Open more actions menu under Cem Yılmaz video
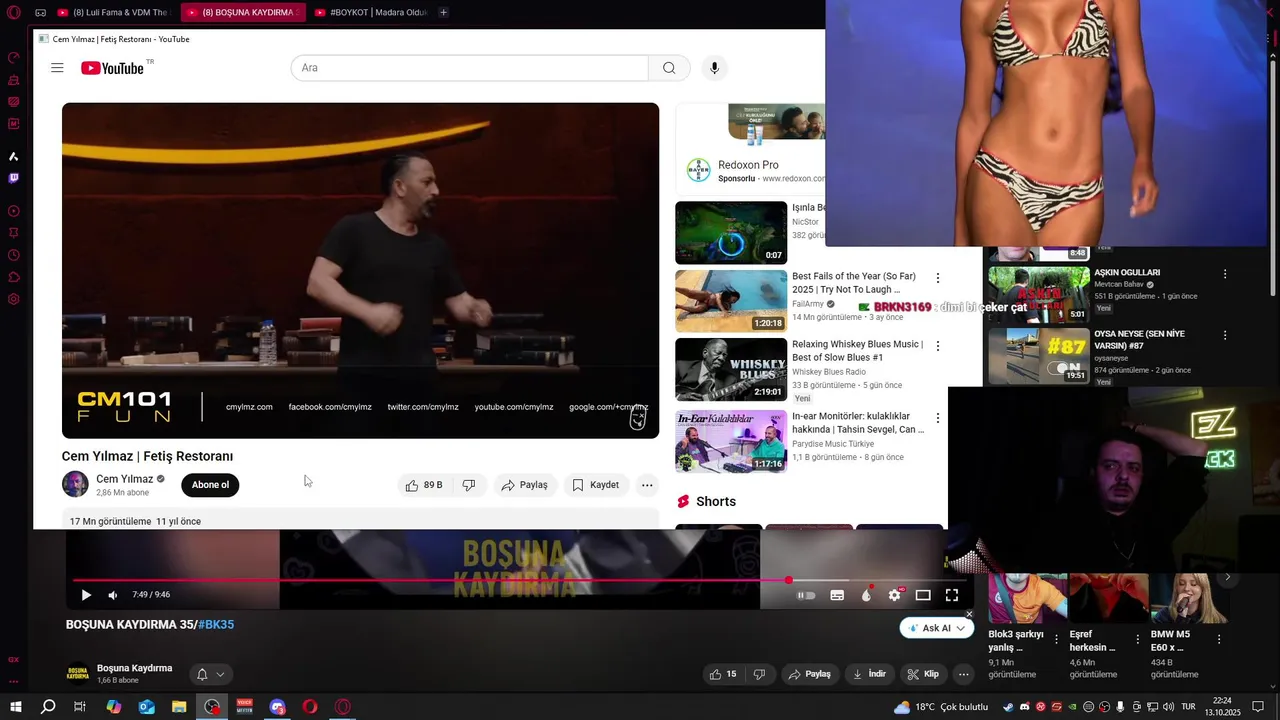The image size is (1280, 720). click(x=647, y=485)
